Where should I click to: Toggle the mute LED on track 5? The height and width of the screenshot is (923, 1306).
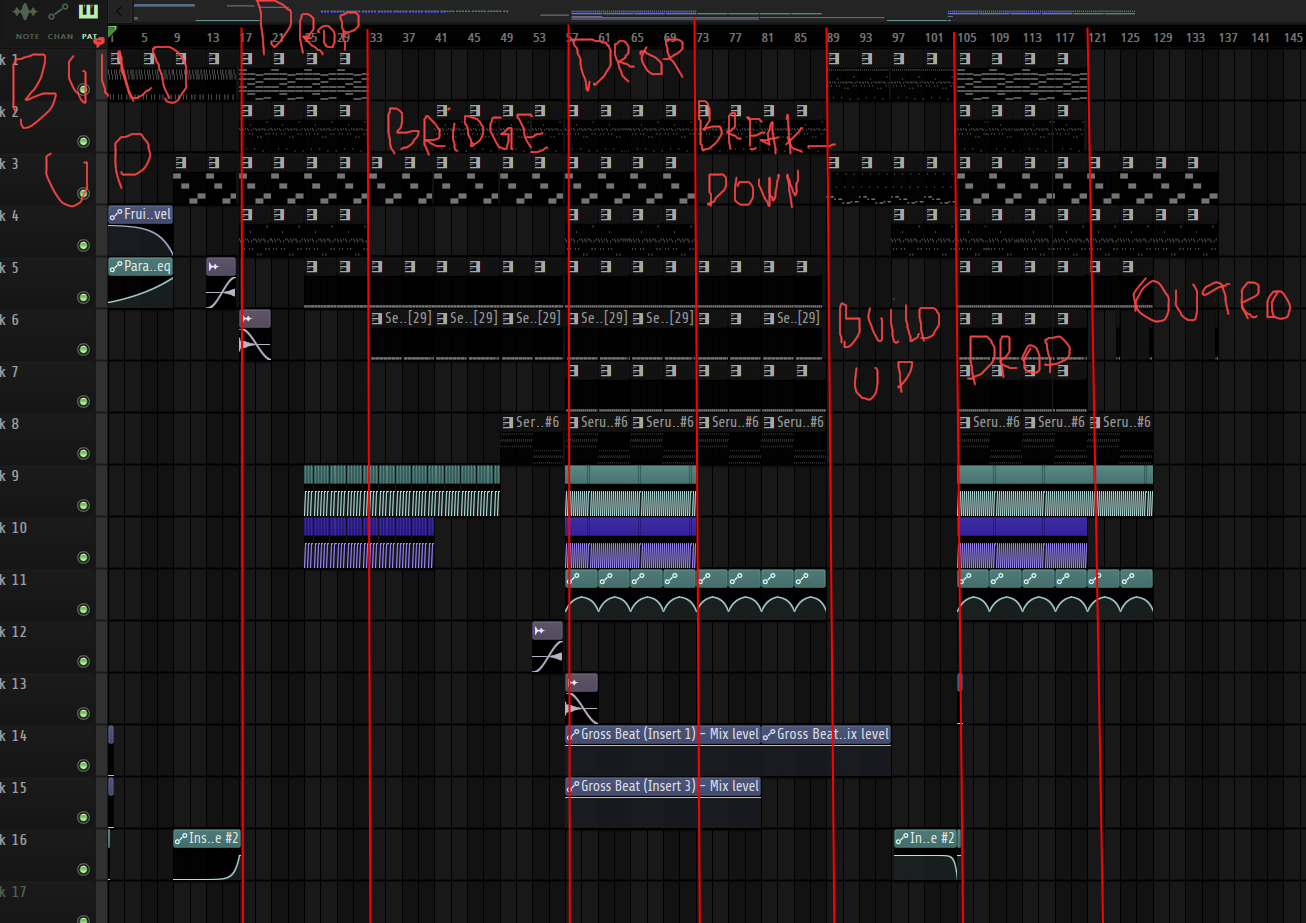pos(84,297)
